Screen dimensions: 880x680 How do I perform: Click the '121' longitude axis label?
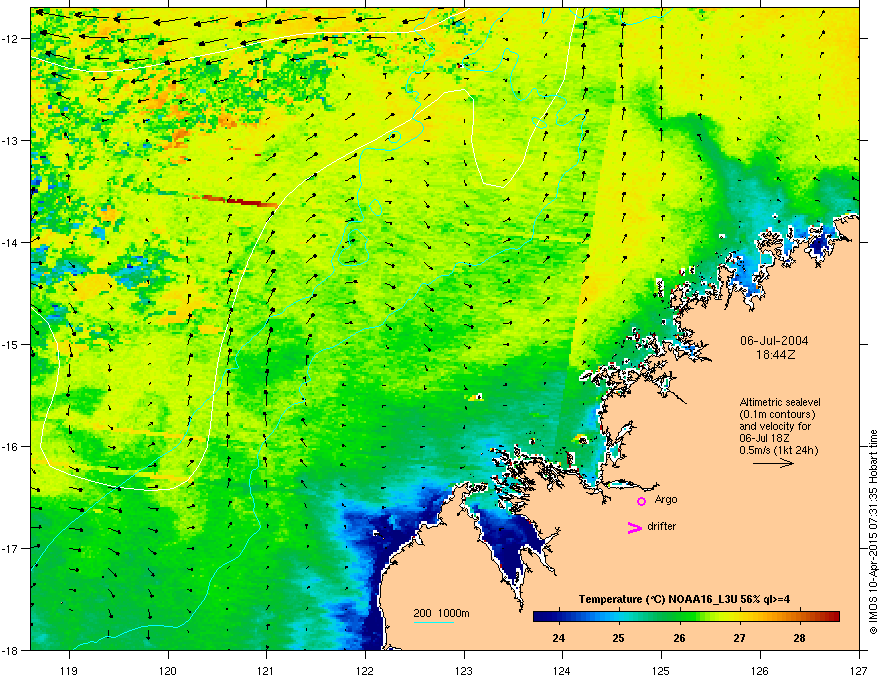click(x=266, y=670)
